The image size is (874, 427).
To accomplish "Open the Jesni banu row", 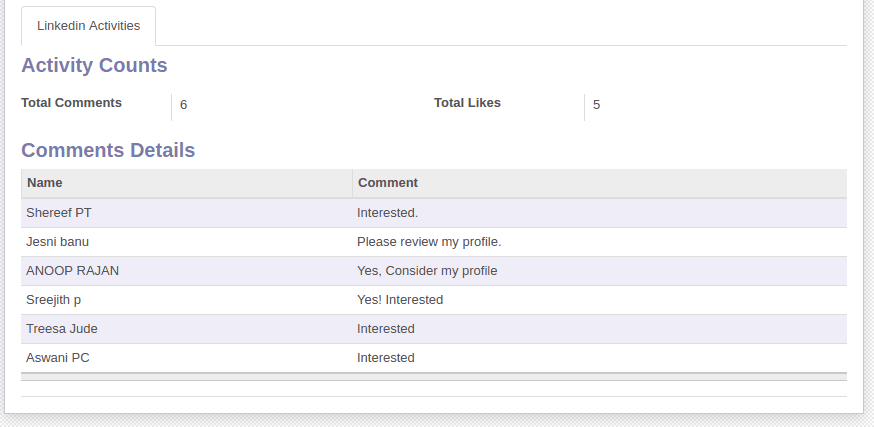I will point(58,242).
